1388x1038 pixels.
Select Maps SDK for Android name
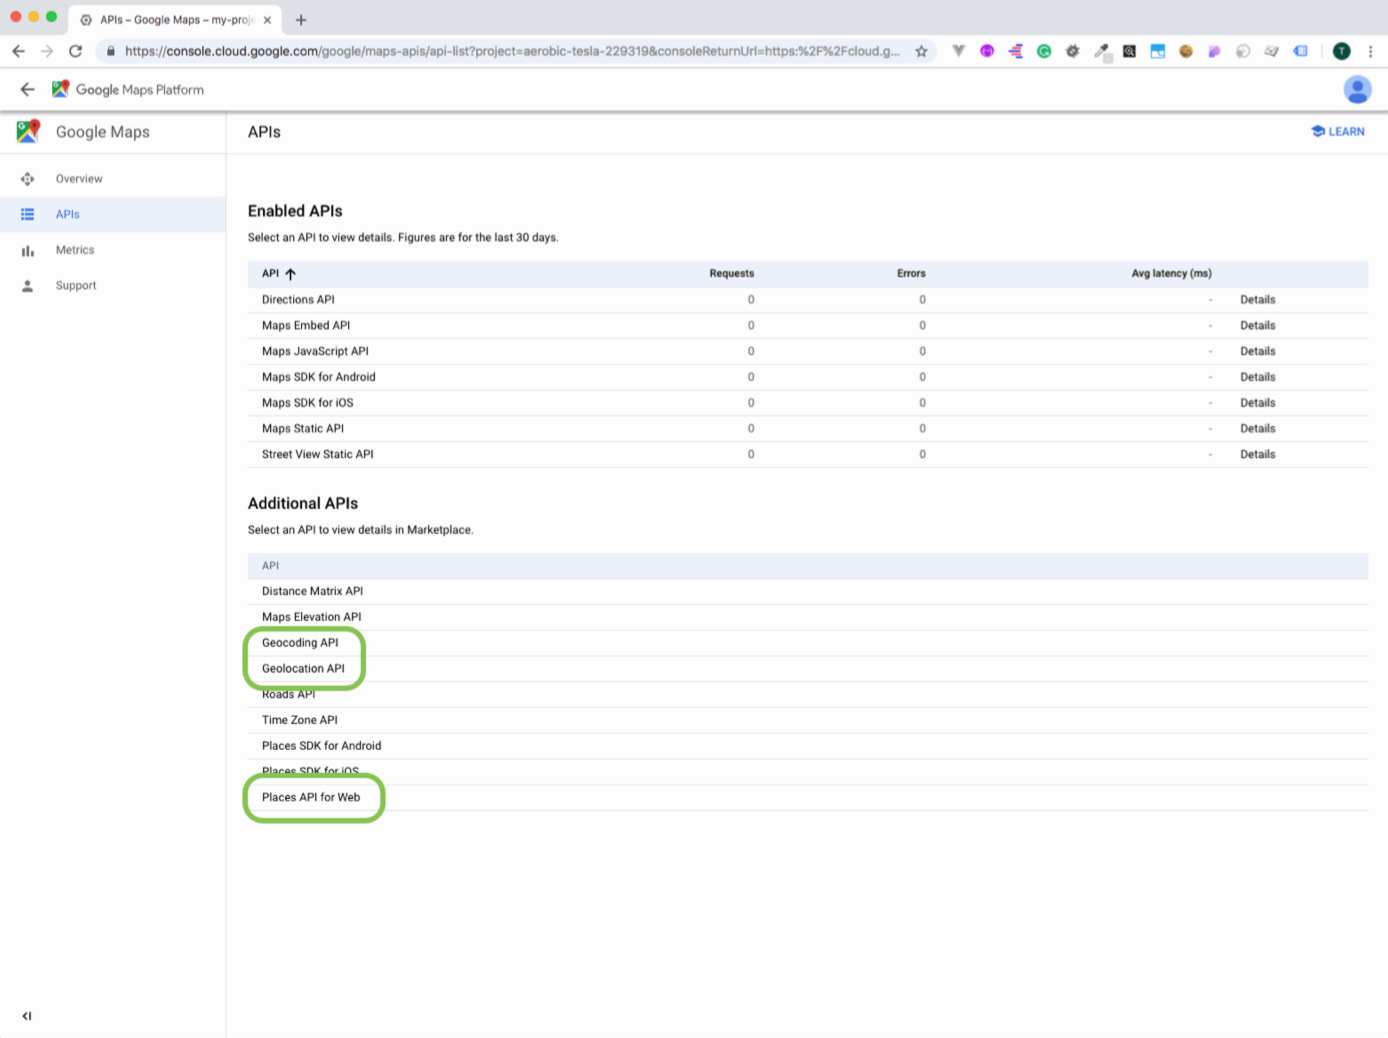pyautogui.click(x=319, y=377)
